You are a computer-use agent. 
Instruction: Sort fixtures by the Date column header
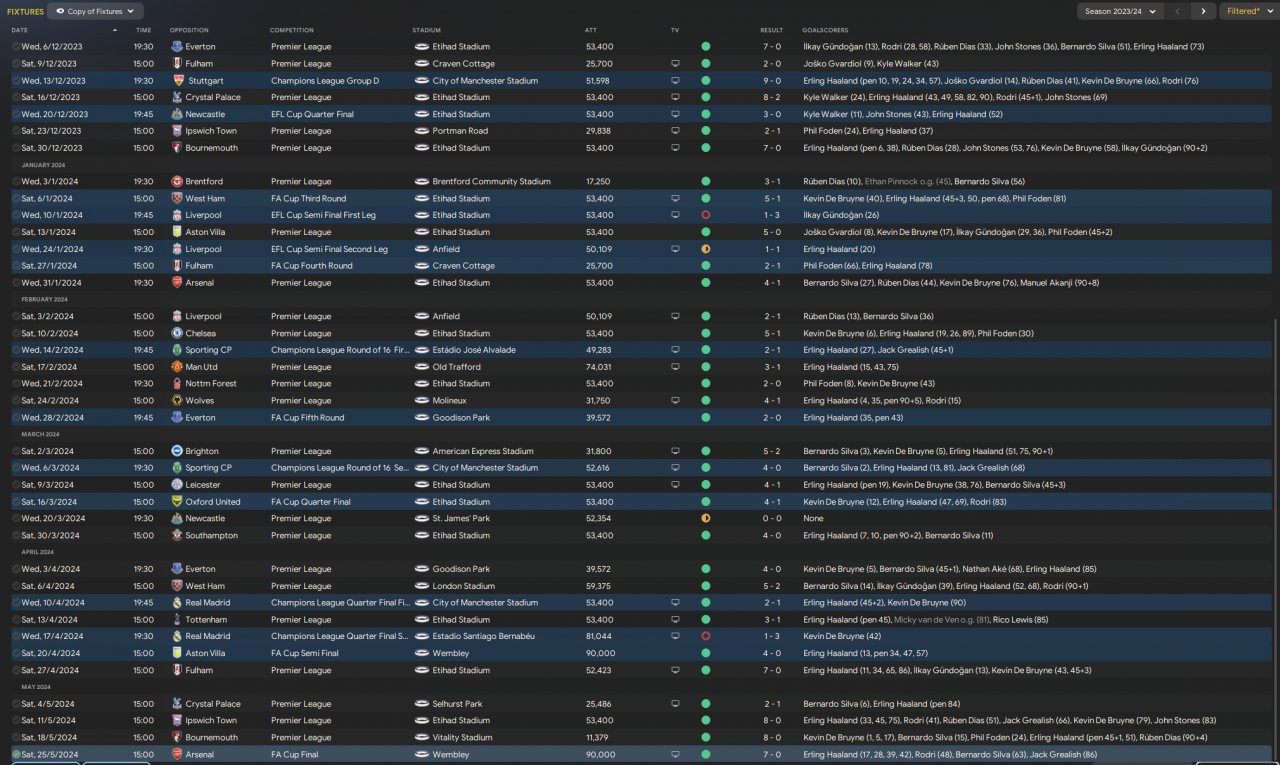tap(20, 30)
